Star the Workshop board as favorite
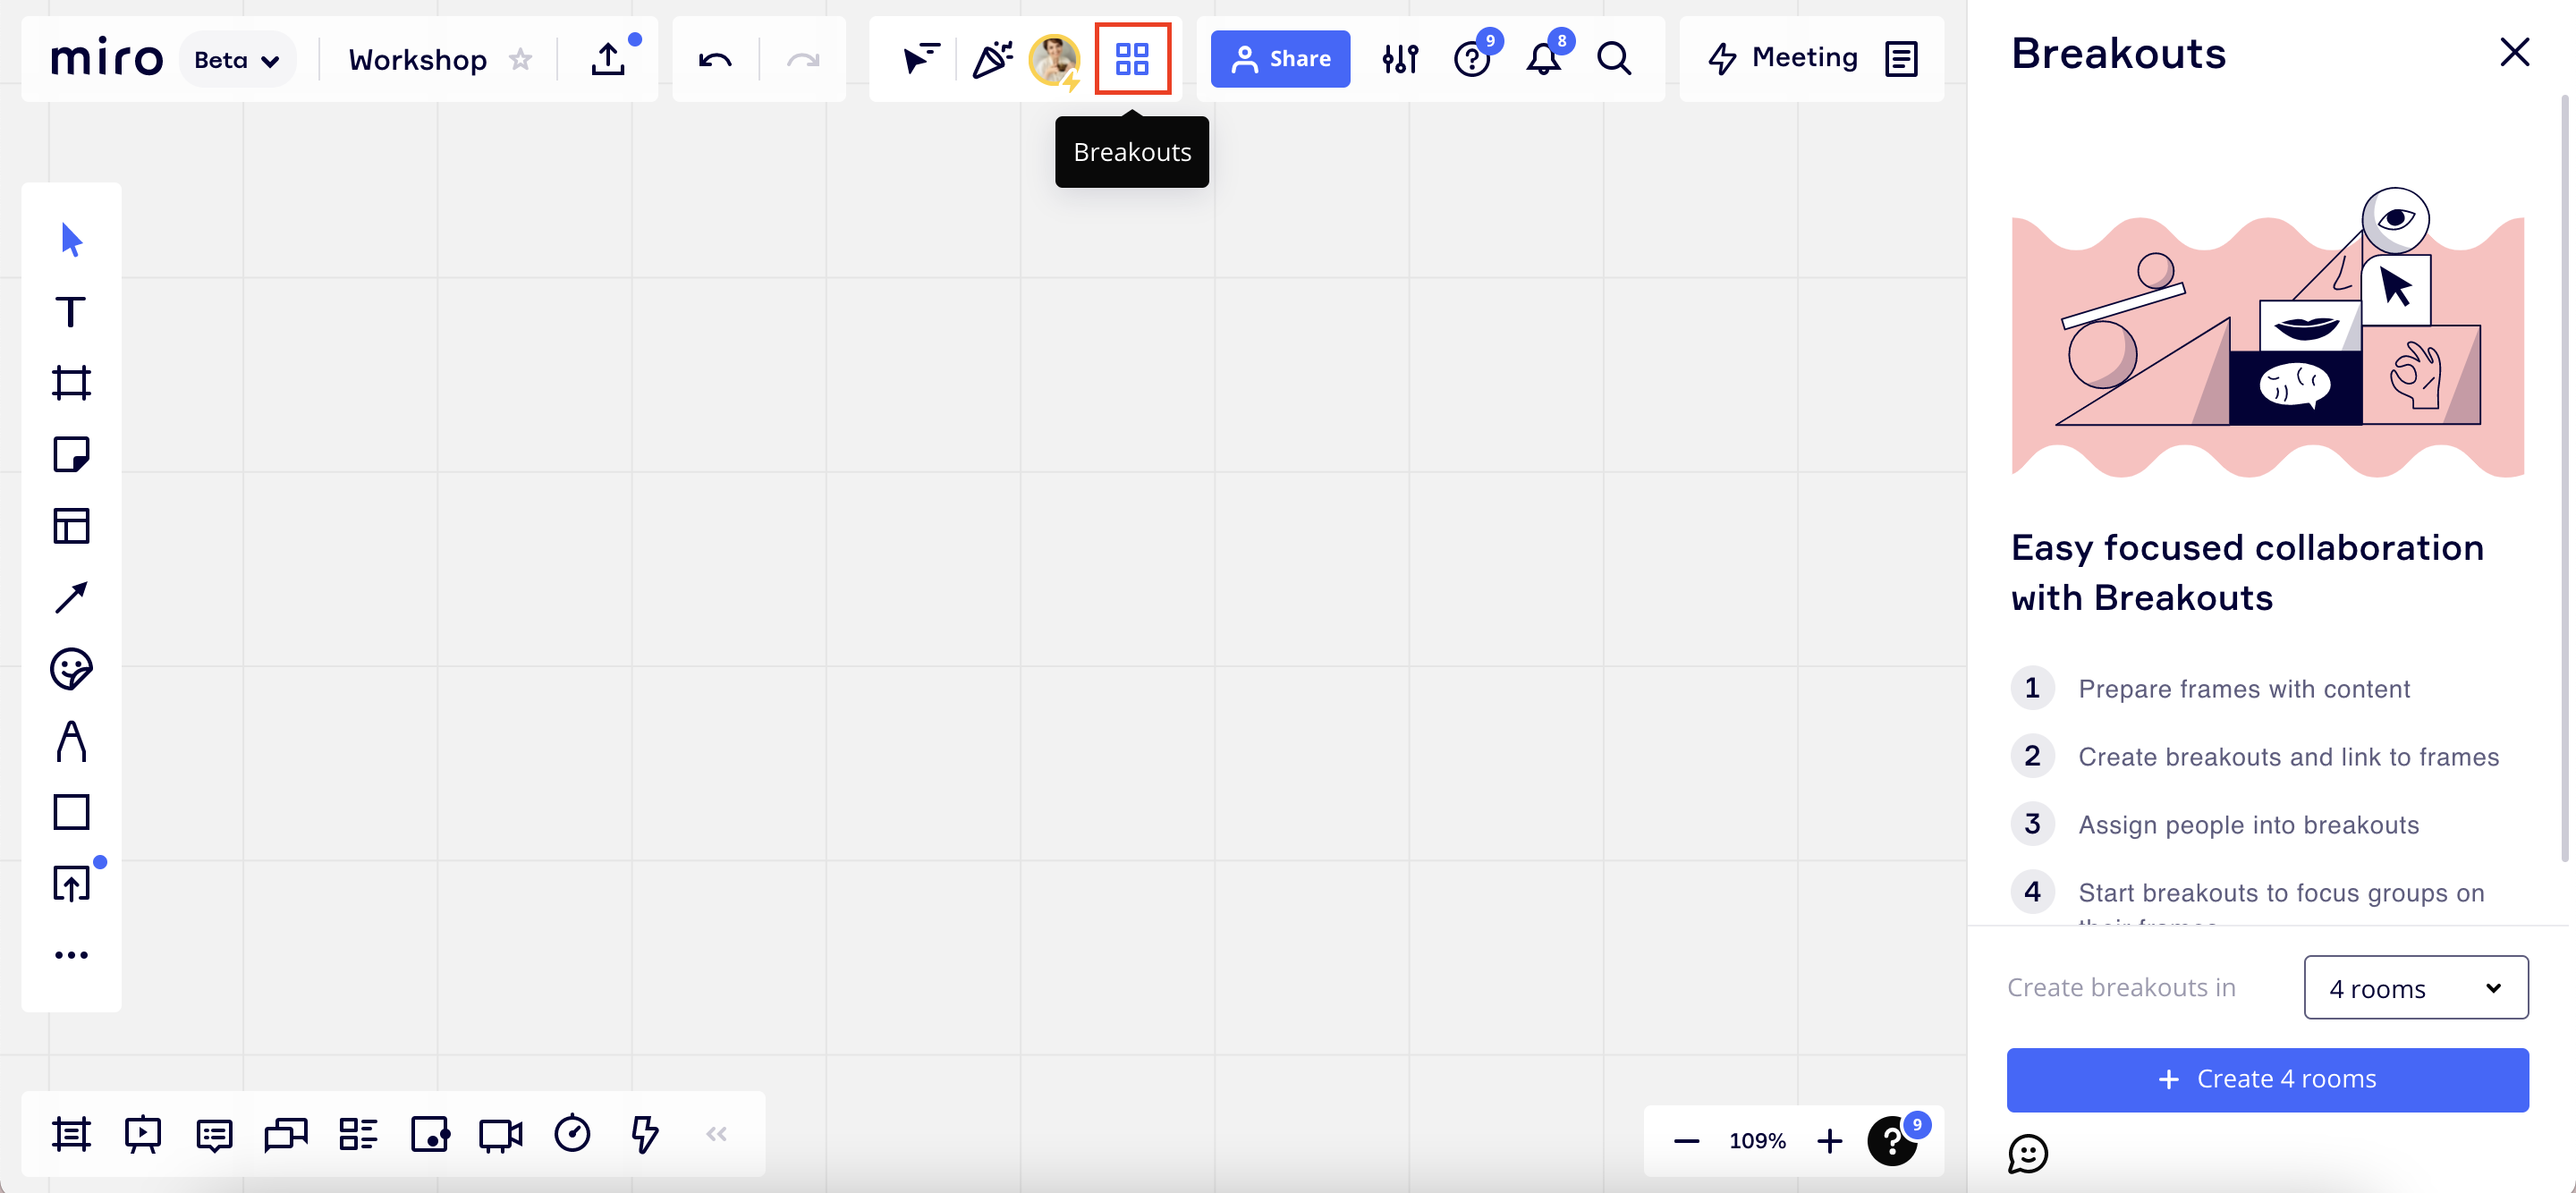 click(520, 59)
